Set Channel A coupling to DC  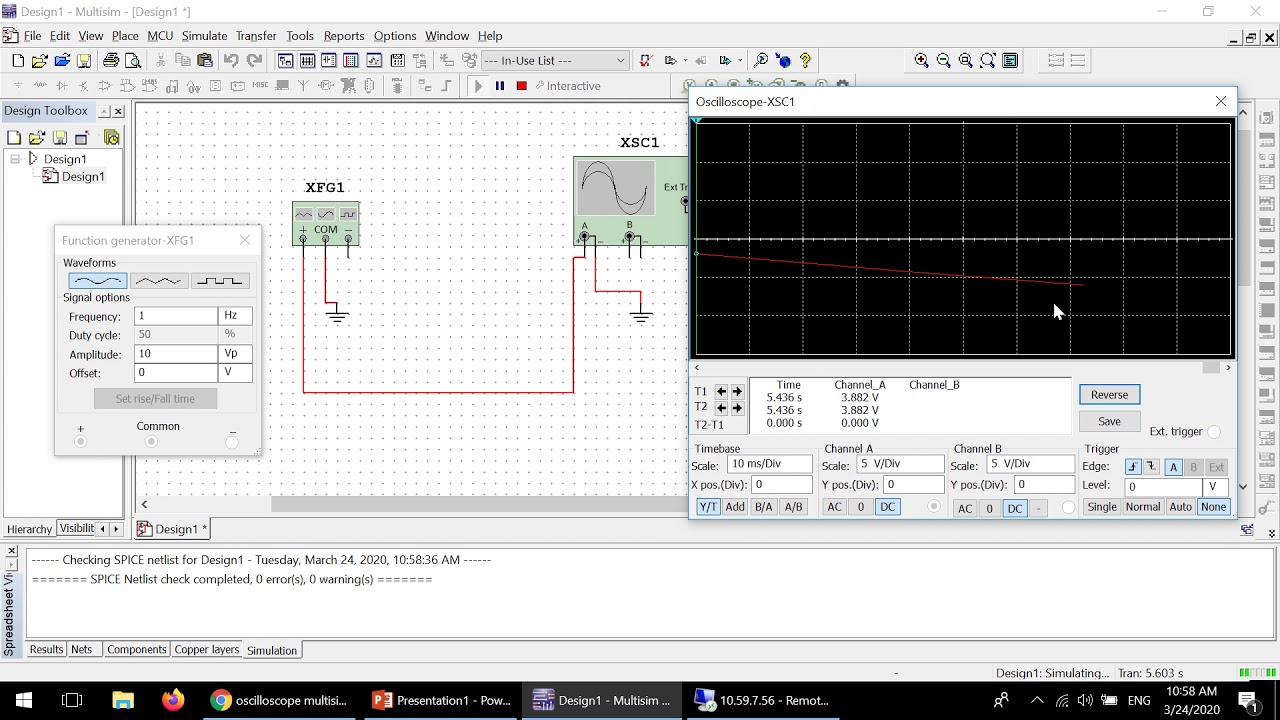[887, 507]
